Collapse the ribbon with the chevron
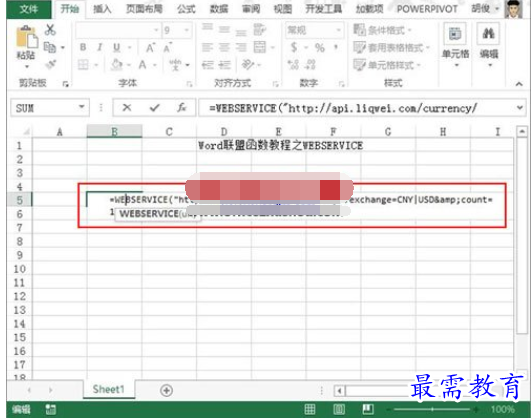Image resolution: width=532 pixels, height=418 pixels. [519, 84]
